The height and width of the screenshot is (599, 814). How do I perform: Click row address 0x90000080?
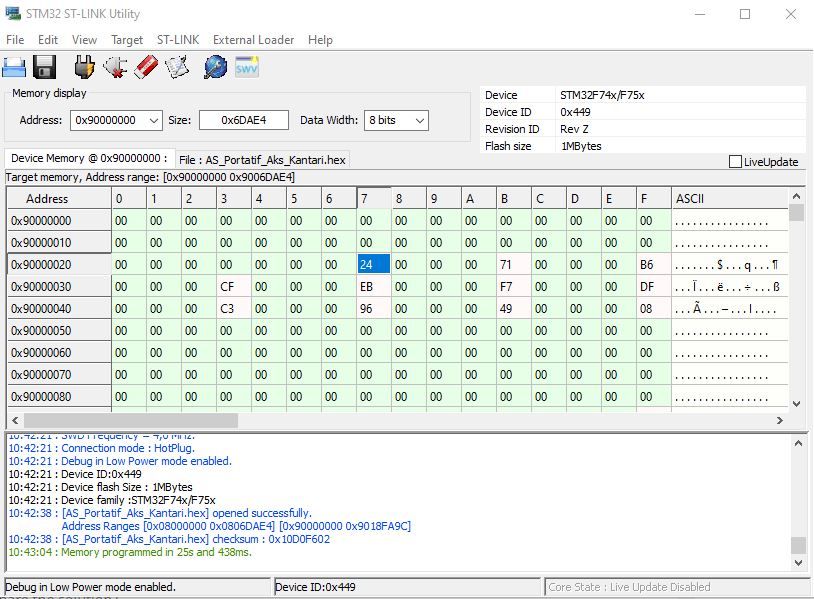tap(59, 397)
